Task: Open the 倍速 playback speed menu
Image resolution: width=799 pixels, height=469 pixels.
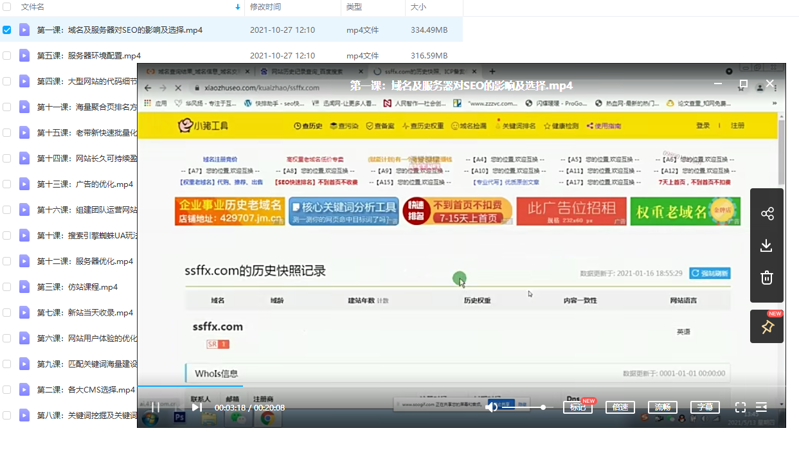Action: coord(620,407)
